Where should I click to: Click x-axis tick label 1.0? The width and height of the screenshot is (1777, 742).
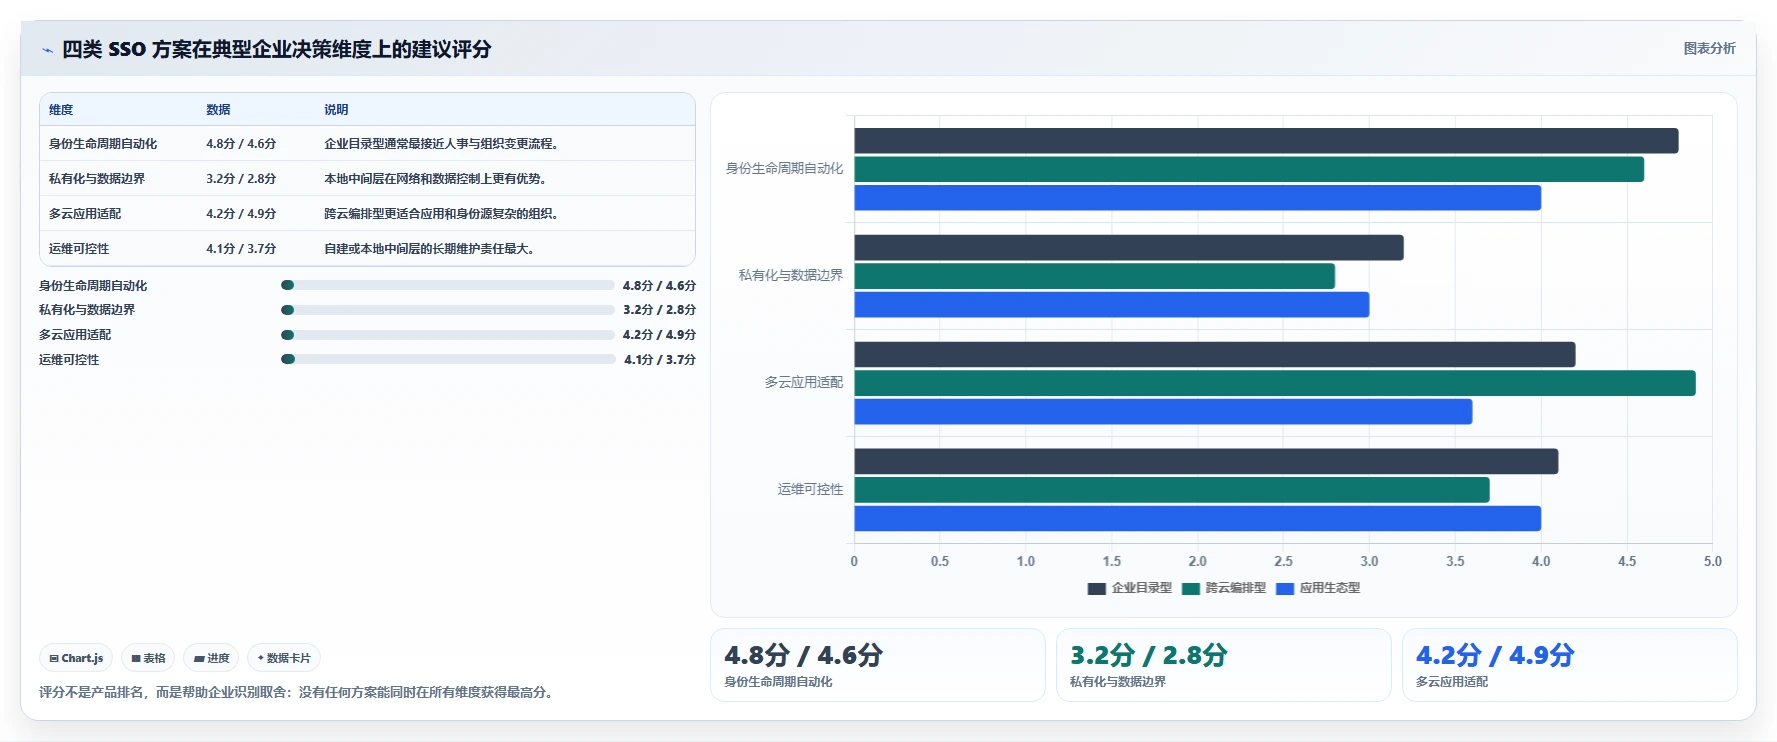tap(1026, 562)
